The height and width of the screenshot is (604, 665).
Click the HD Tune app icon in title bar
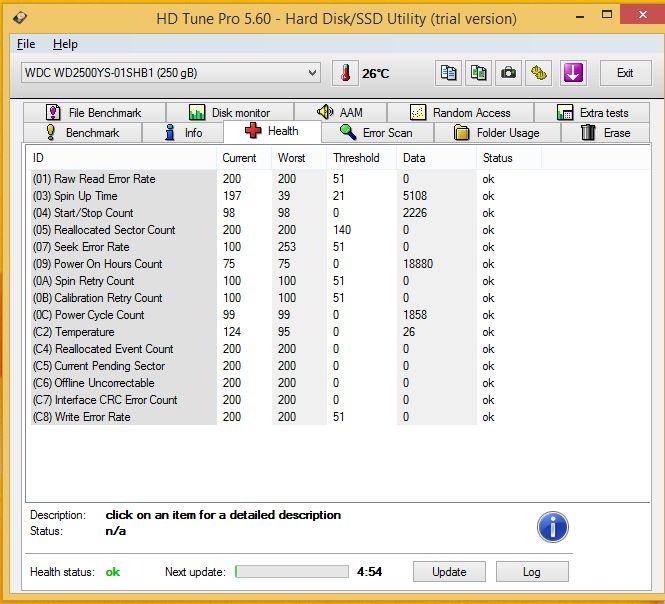pyautogui.click(x=20, y=18)
